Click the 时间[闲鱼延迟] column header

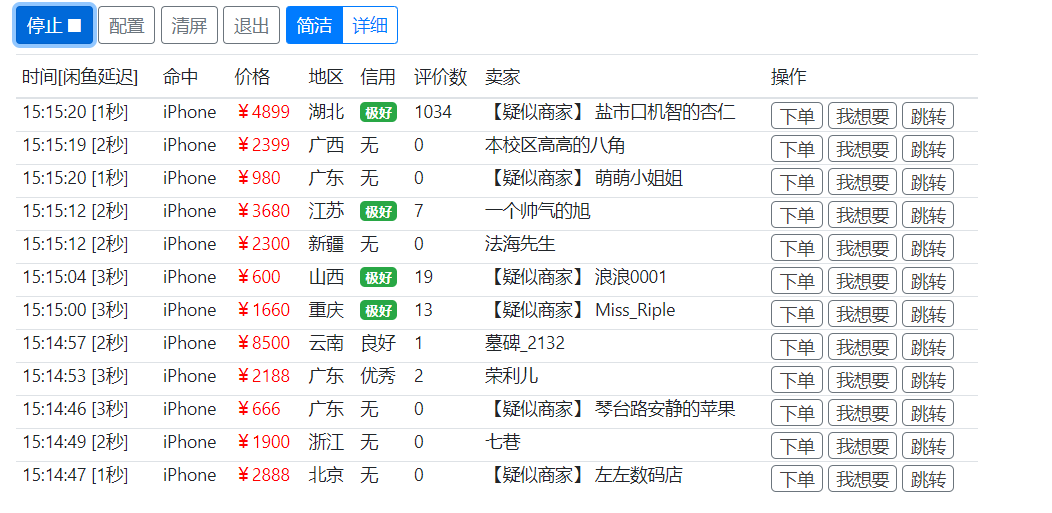tap(80, 77)
